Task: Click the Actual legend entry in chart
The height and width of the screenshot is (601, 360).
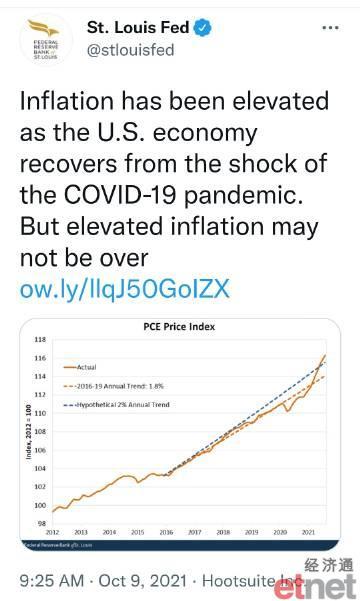Action: 80,367
